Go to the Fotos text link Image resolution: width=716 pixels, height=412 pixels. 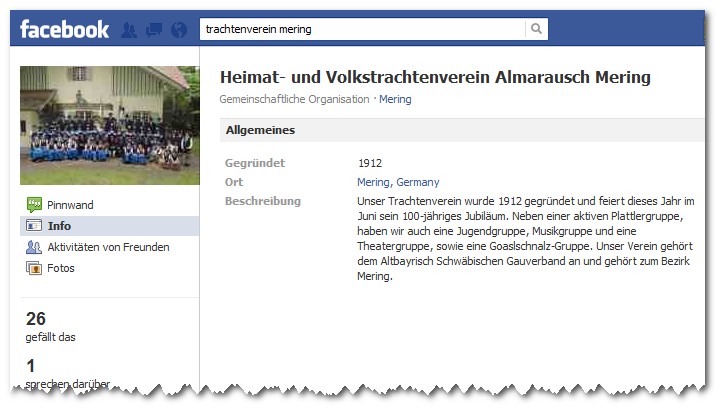pyautogui.click(x=61, y=268)
